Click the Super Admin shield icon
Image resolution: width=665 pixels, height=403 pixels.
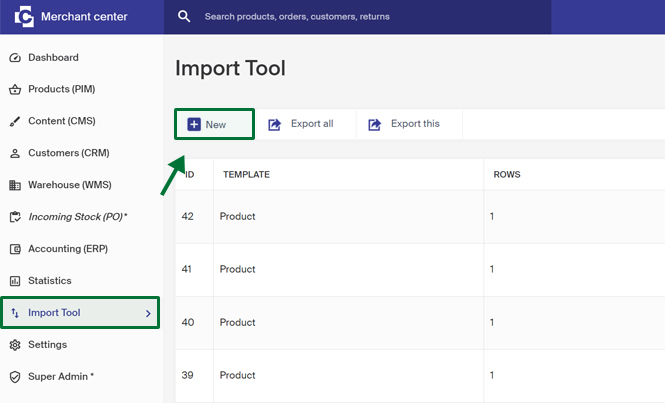click(15, 377)
